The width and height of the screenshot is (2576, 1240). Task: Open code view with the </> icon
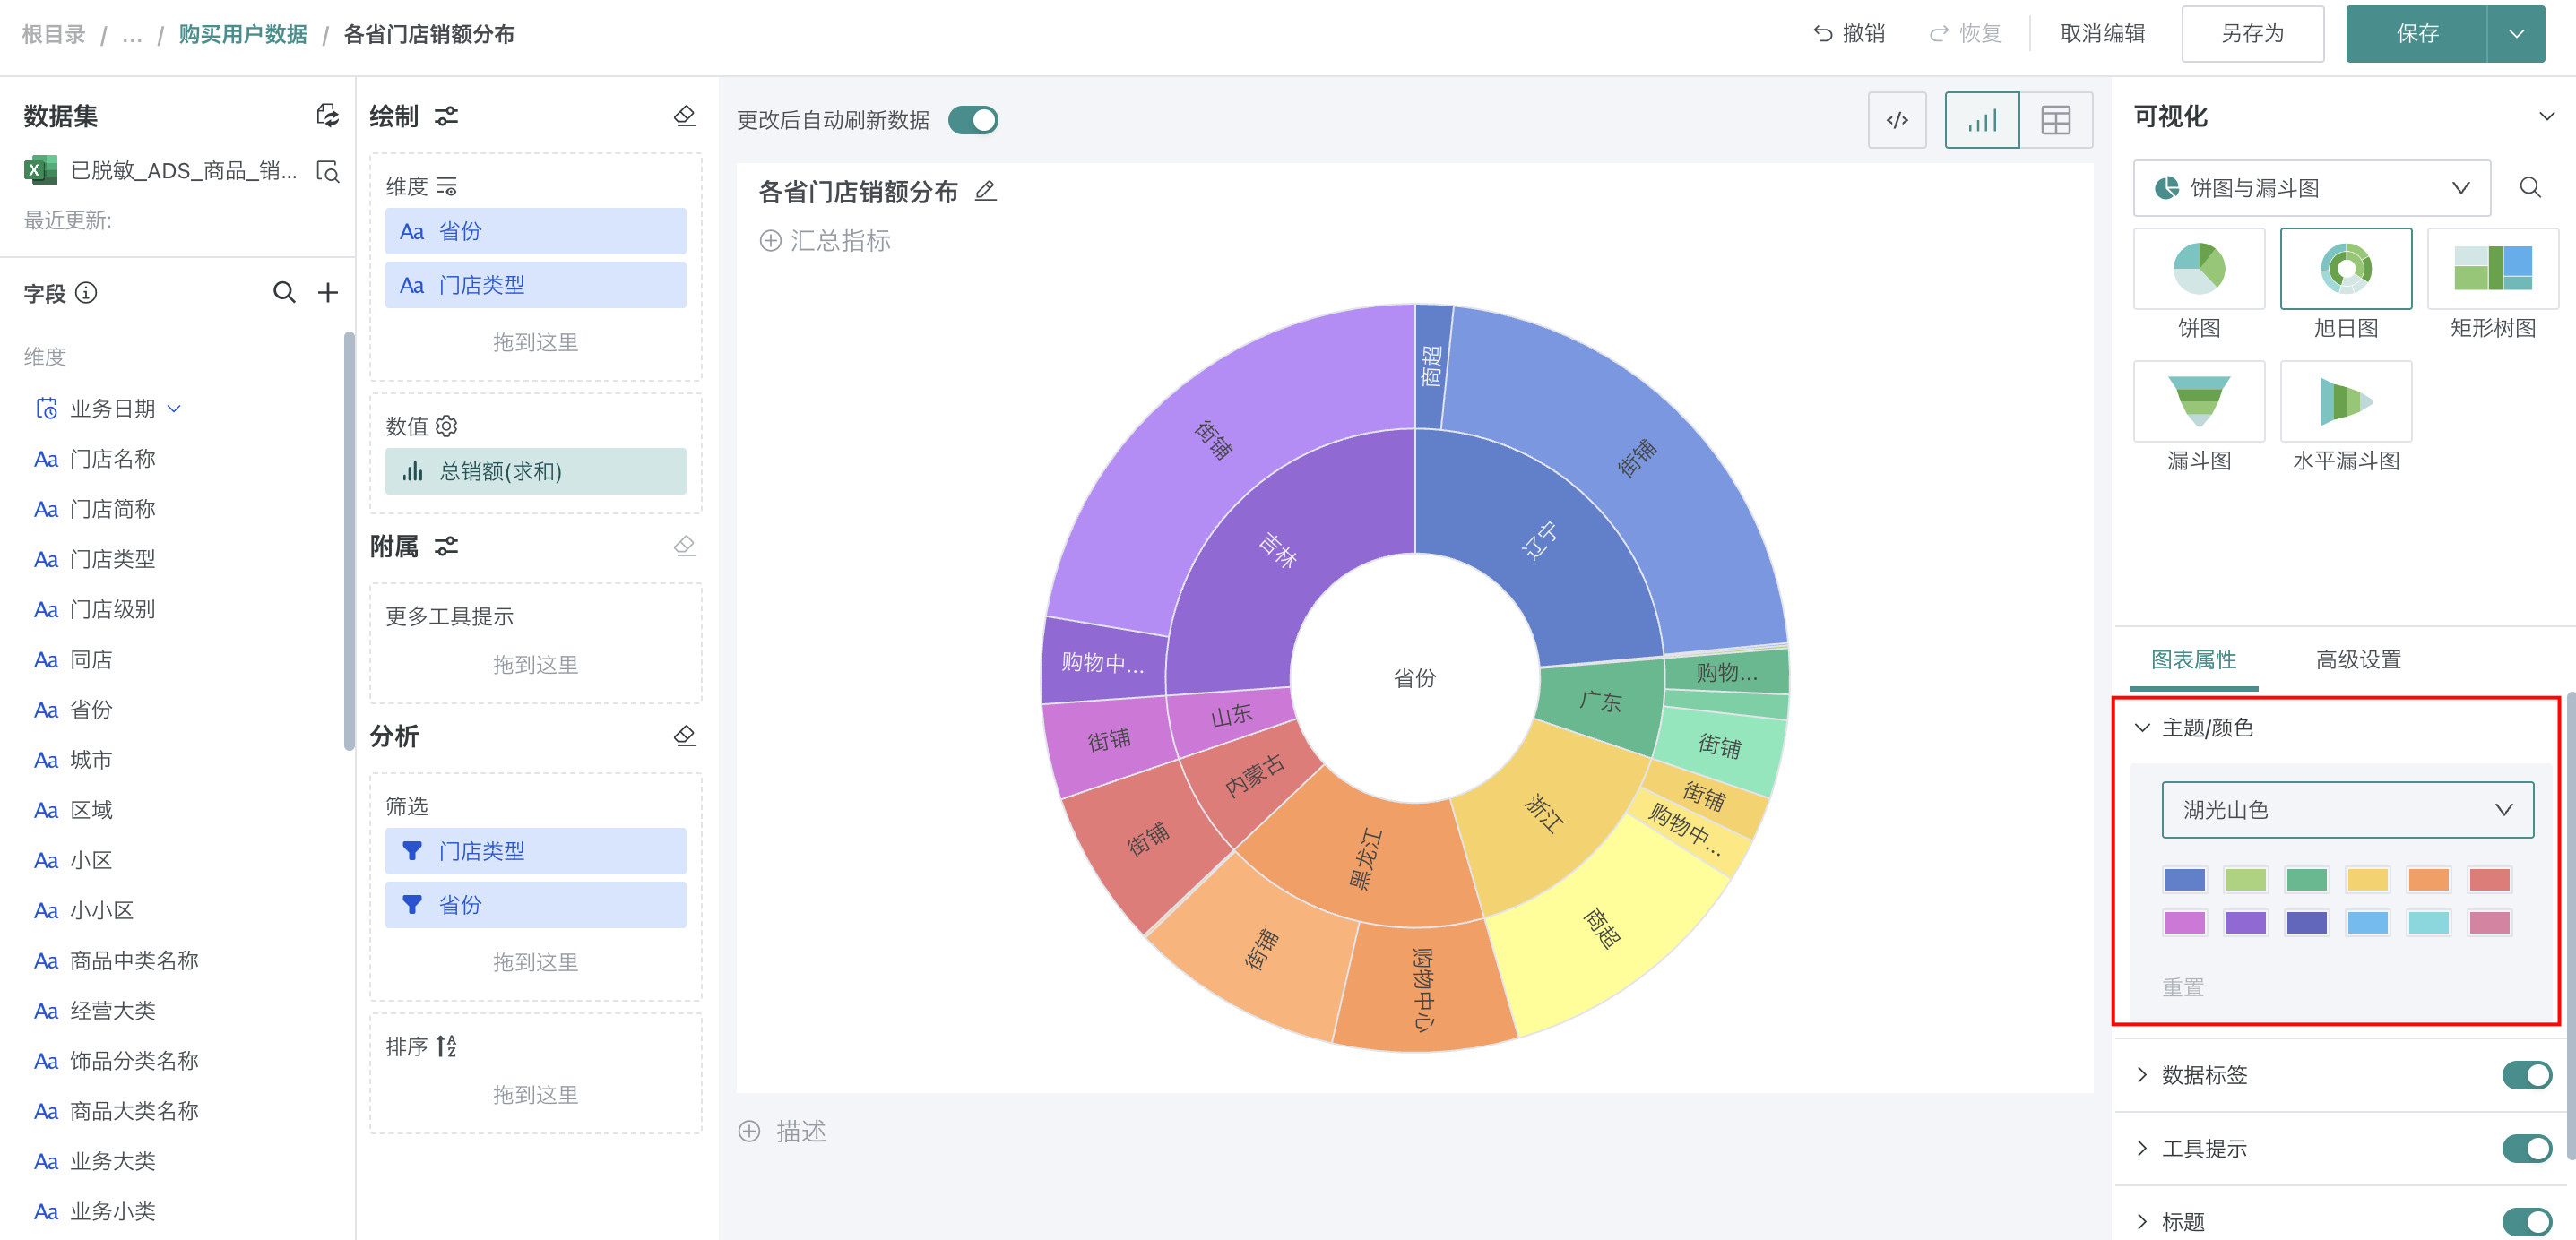click(x=1896, y=120)
